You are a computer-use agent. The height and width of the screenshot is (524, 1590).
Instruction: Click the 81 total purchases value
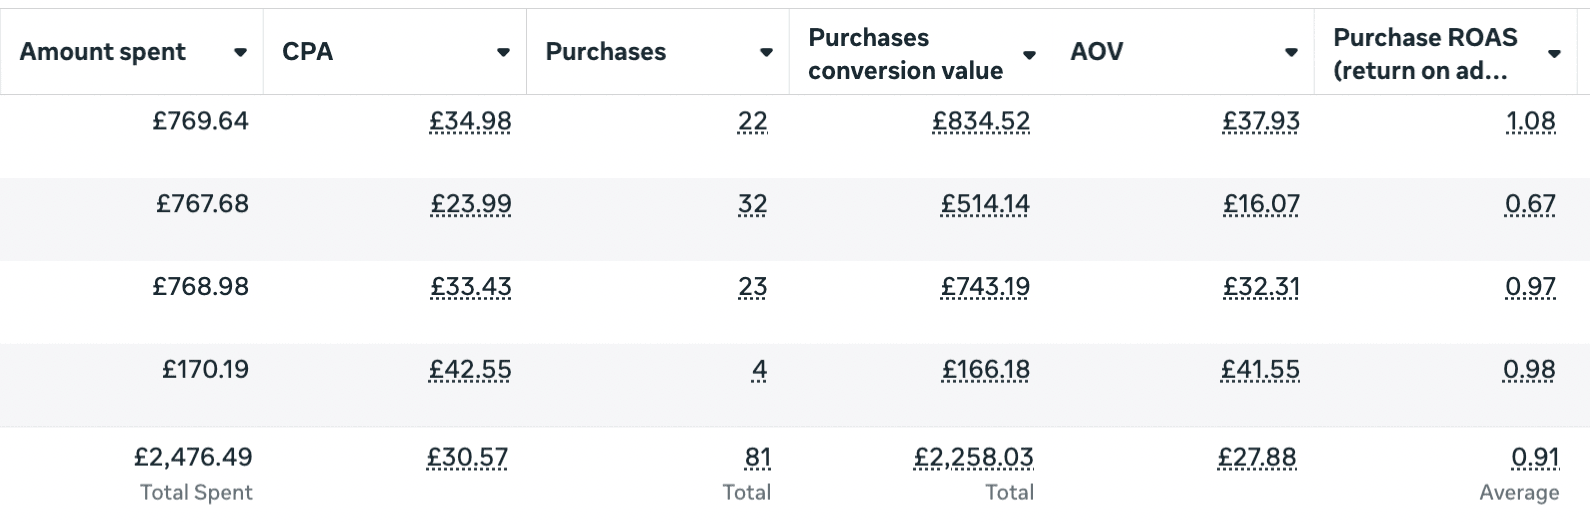point(757,458)
